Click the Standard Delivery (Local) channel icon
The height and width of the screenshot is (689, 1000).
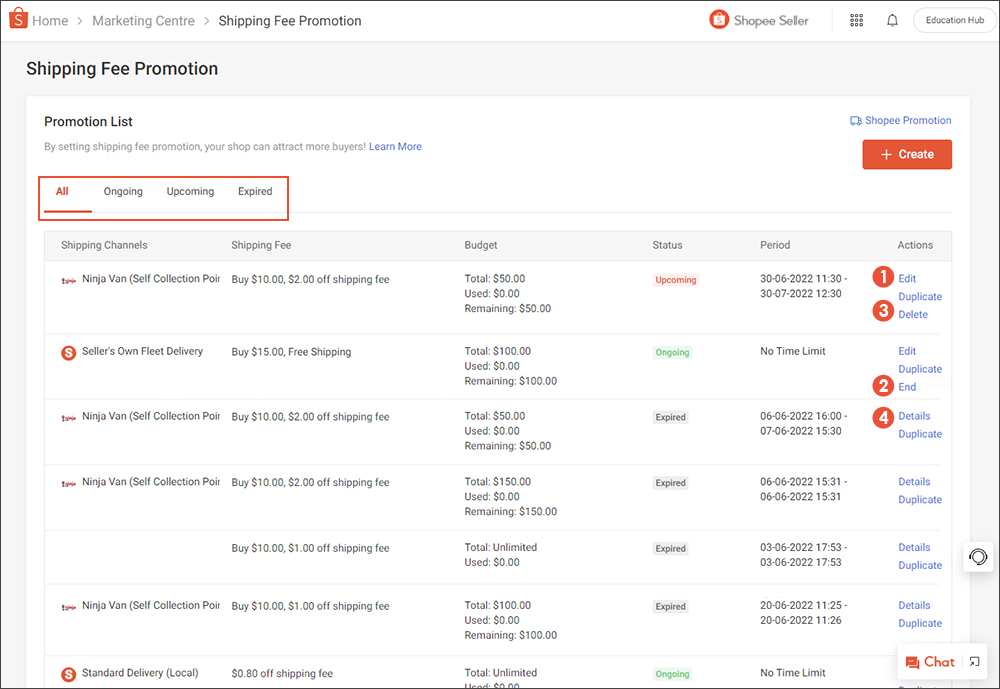68,674
